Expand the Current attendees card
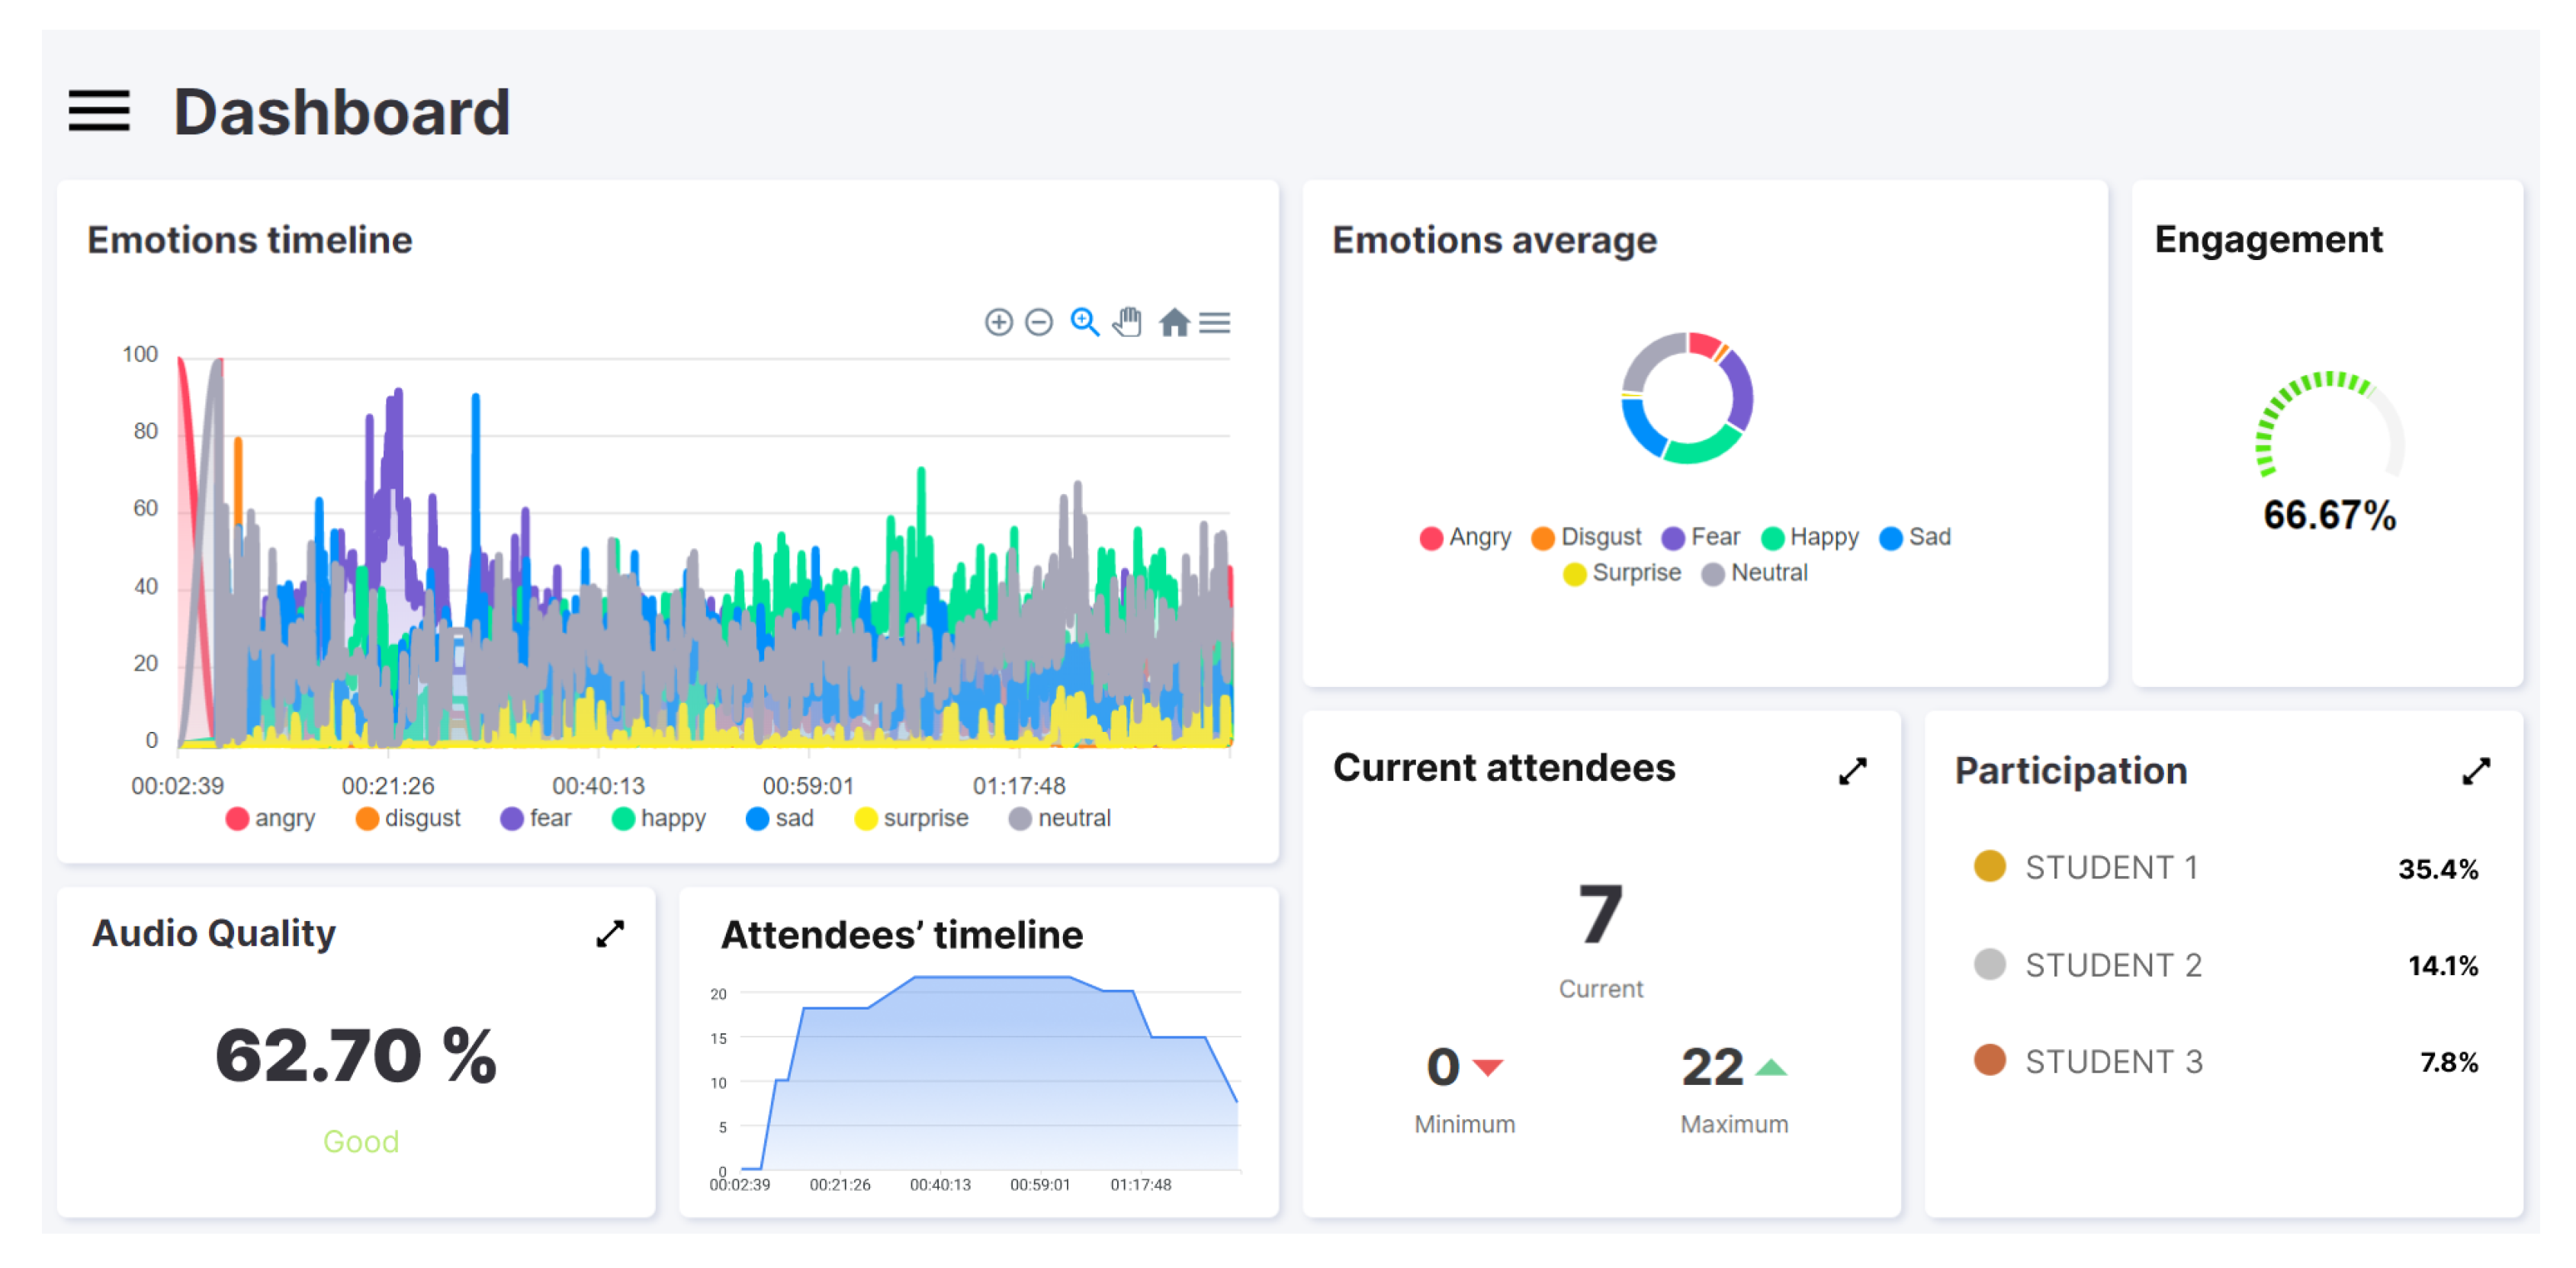 (1852, 770)
